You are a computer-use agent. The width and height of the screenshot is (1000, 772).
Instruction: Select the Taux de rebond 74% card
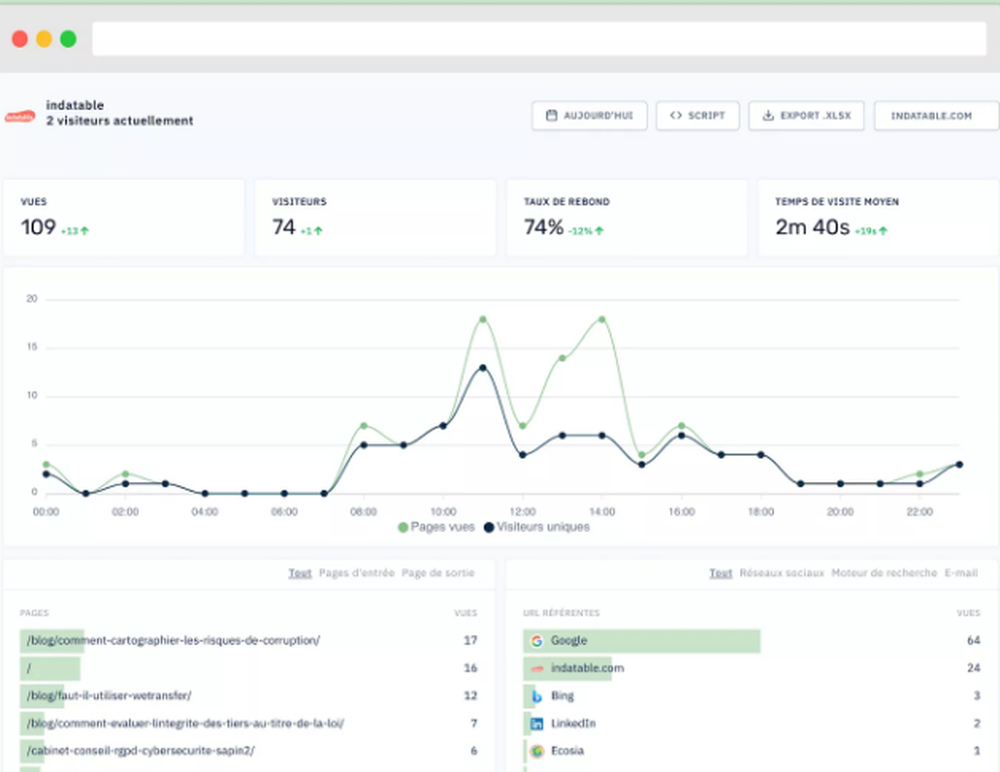pos(627,218)
